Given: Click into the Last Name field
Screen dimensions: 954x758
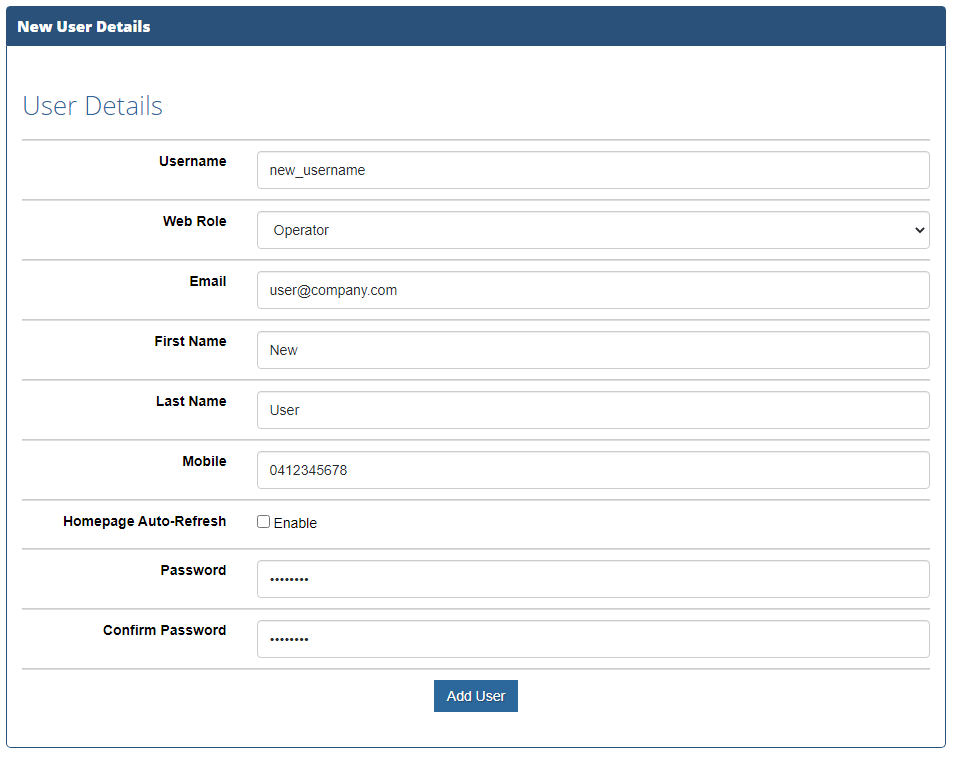Looking at the screenshot, I should [x=593, y=410].
